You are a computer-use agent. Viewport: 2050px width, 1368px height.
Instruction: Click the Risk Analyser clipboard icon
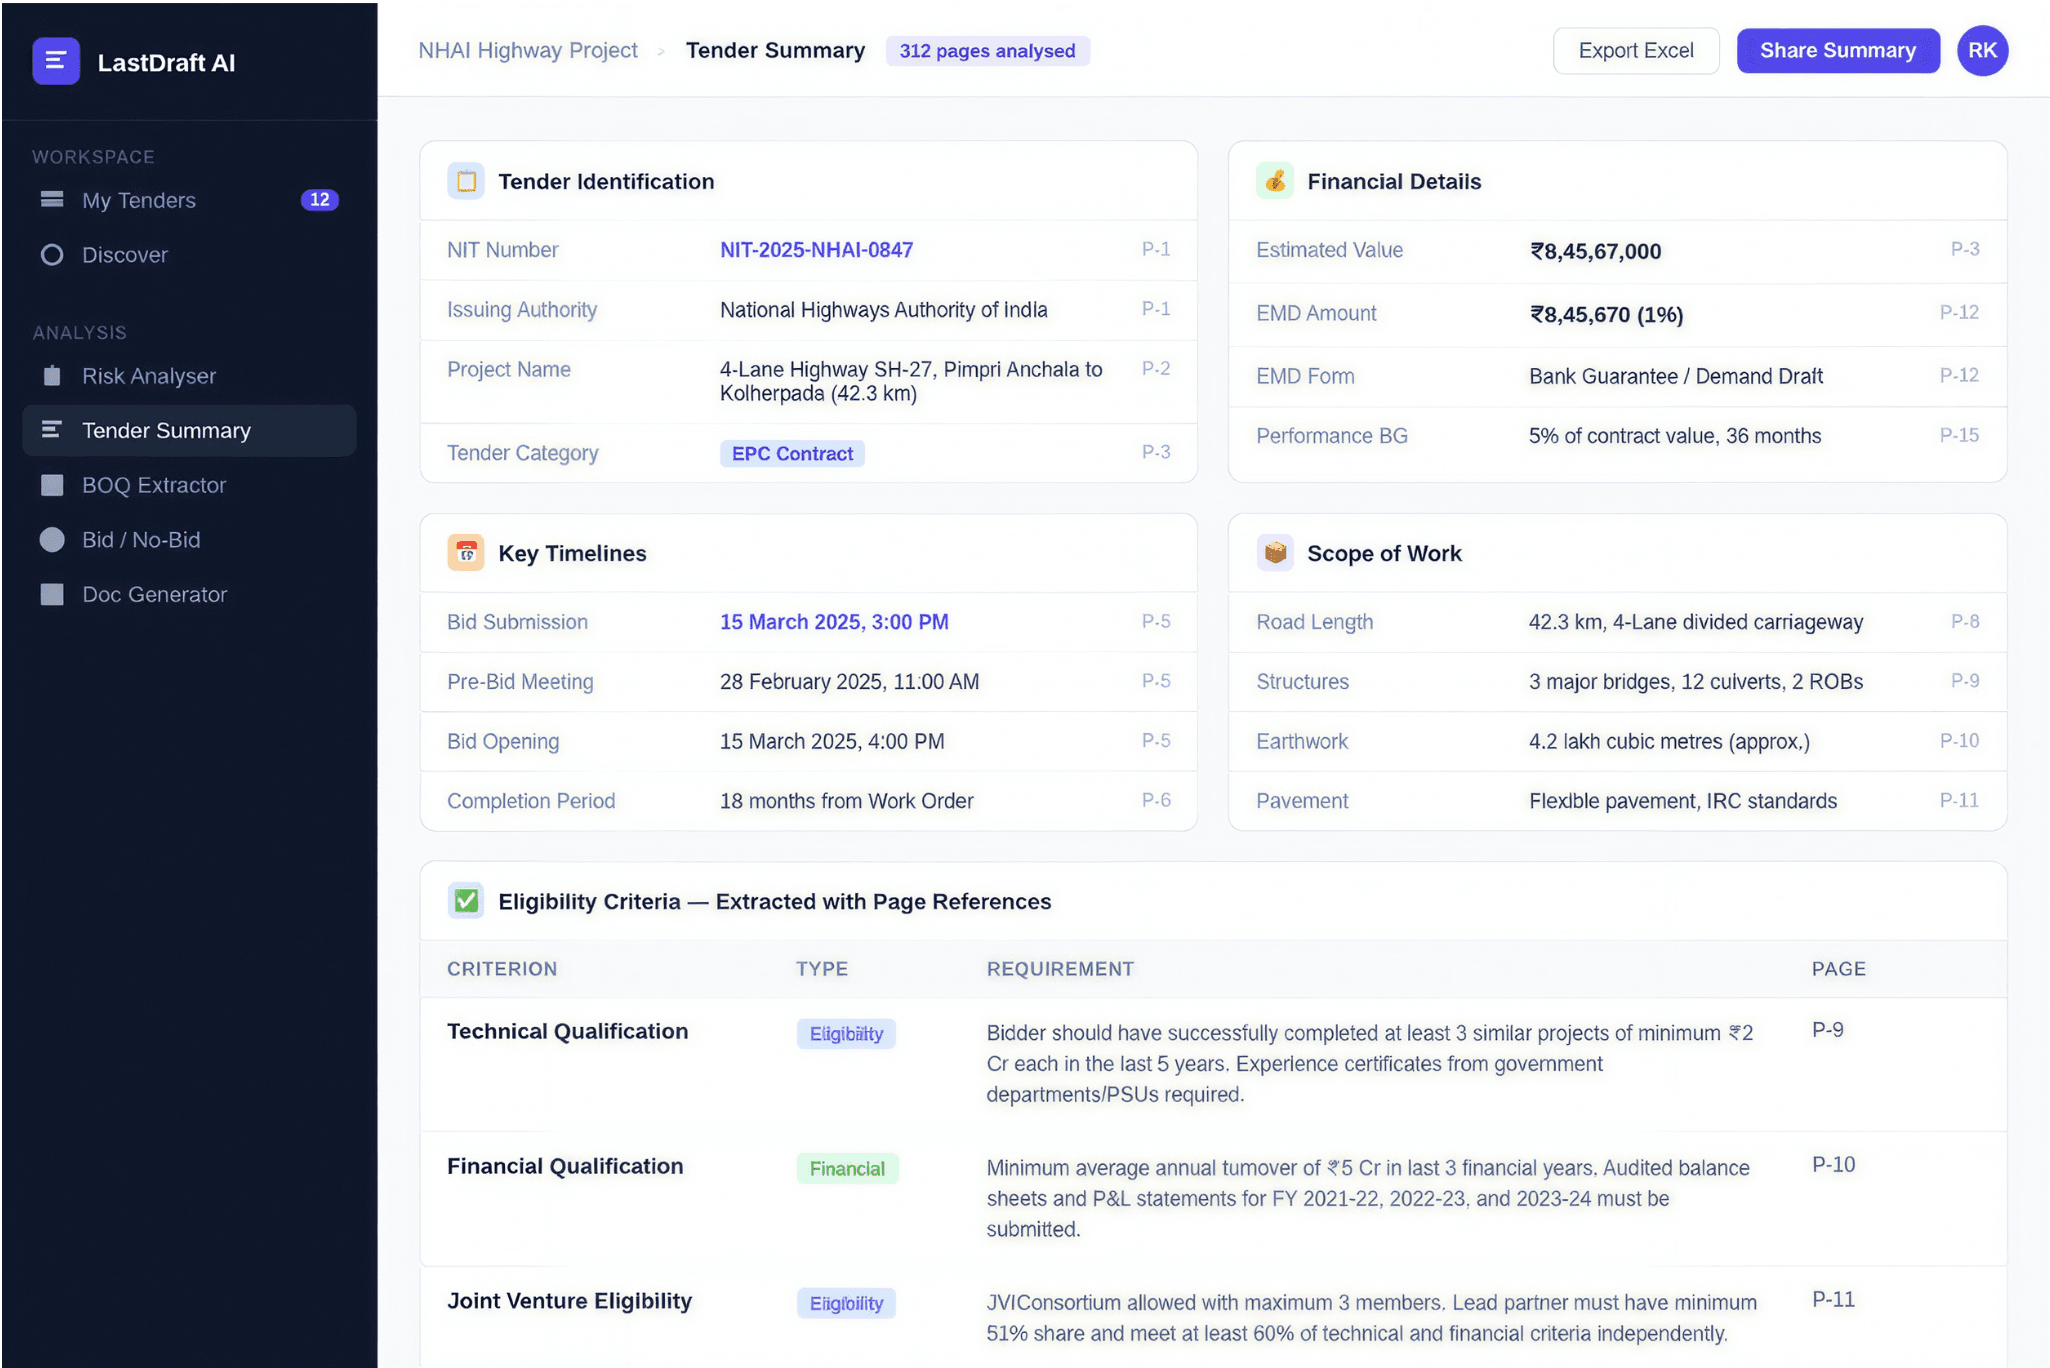52,376
